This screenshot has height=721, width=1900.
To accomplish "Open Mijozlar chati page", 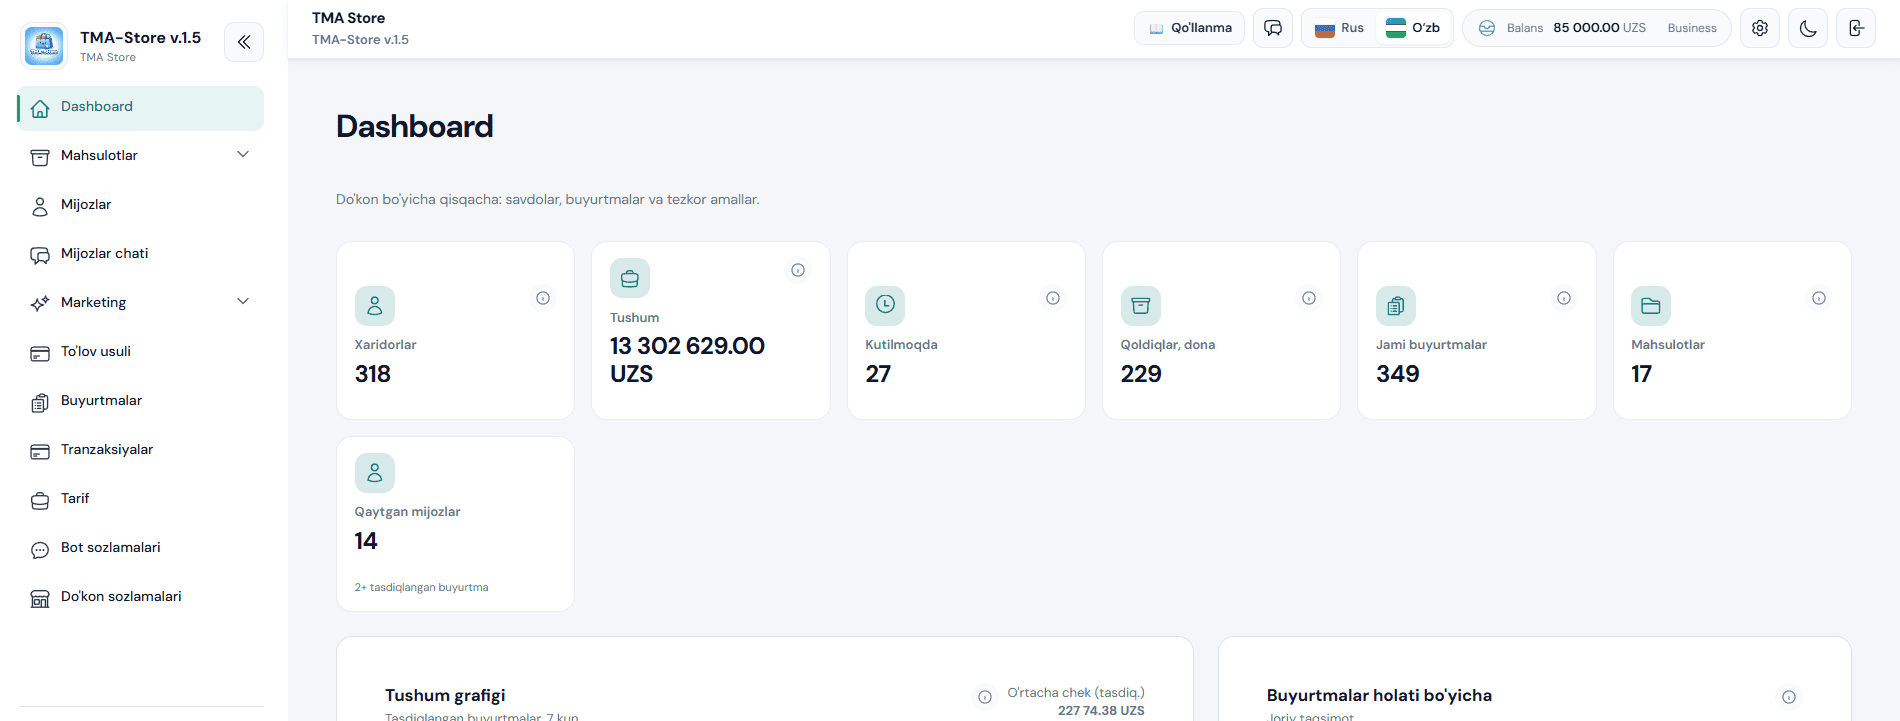I will 104,254.
